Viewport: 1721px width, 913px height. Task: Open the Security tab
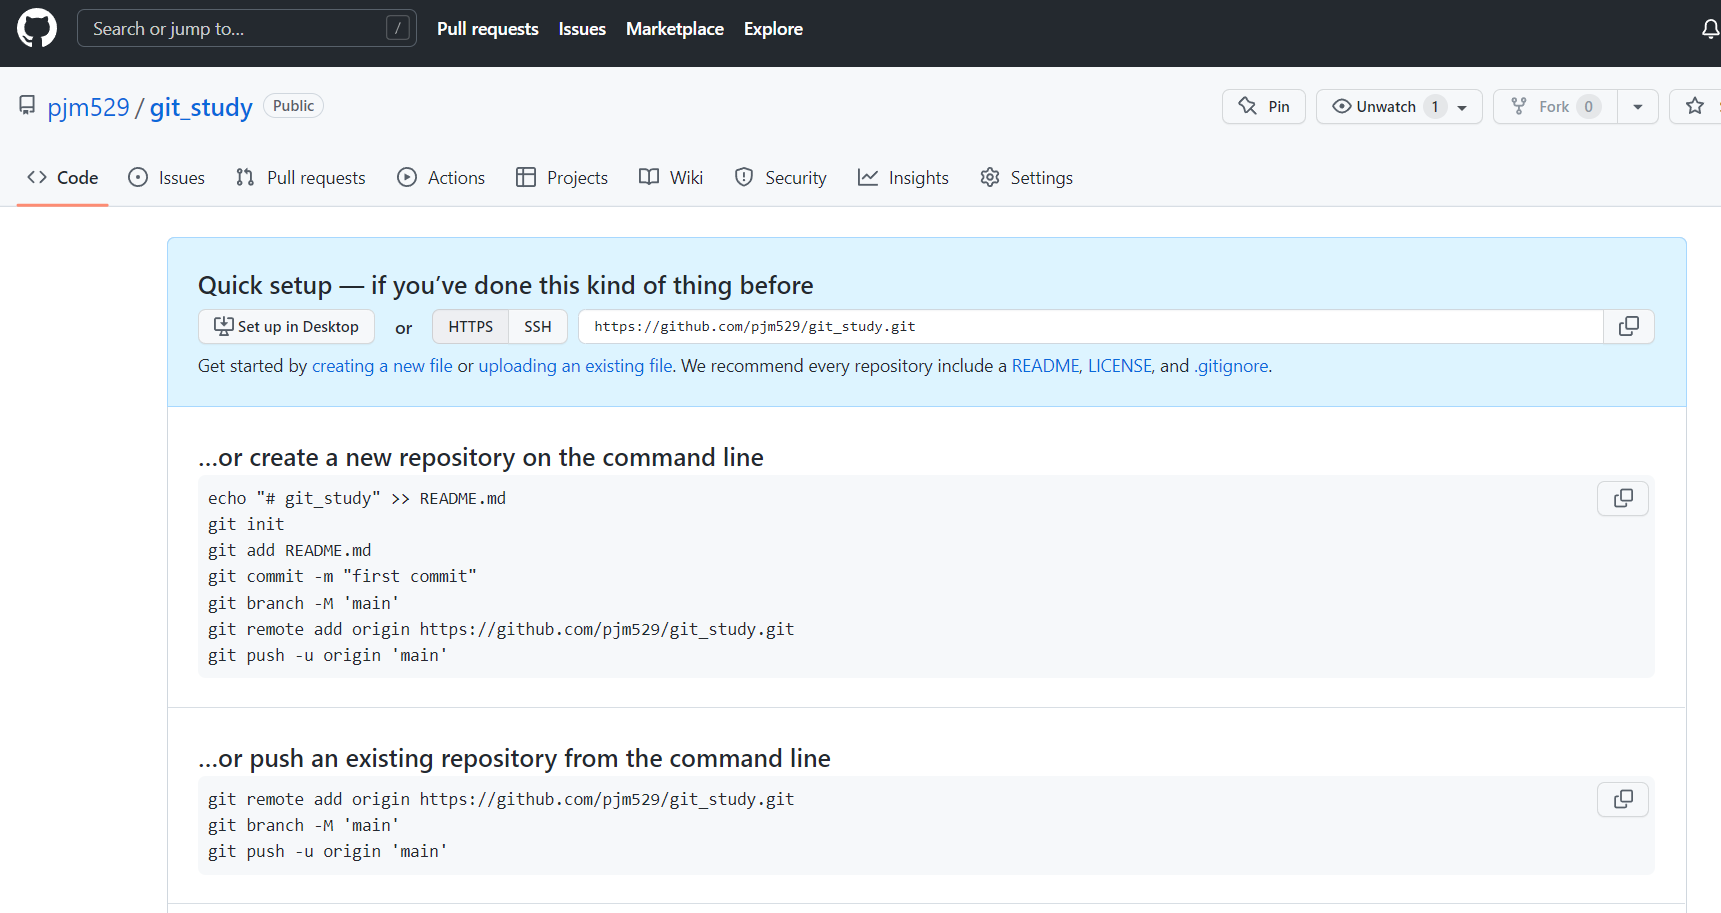(781, 177)
